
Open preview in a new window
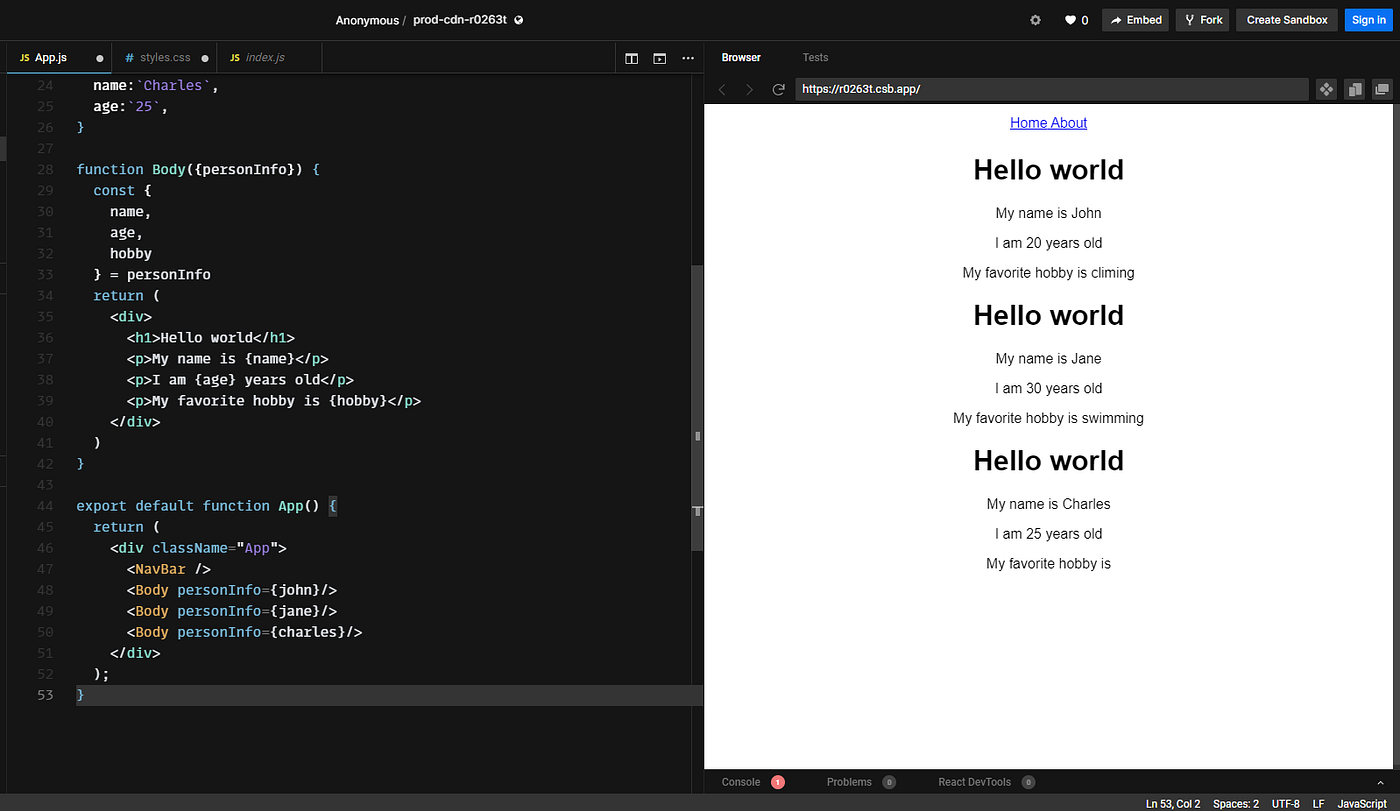1383,89
